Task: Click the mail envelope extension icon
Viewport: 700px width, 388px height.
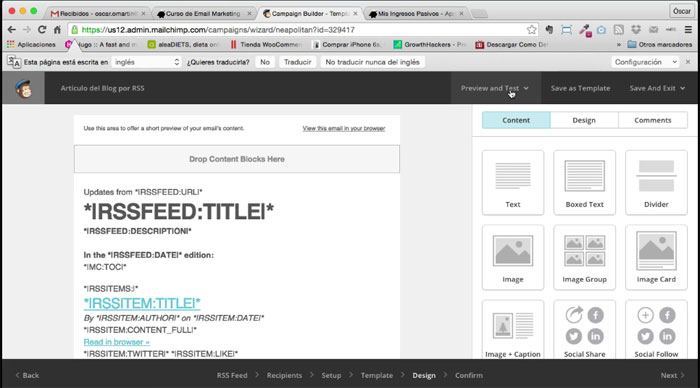Action: click(653, 29)
